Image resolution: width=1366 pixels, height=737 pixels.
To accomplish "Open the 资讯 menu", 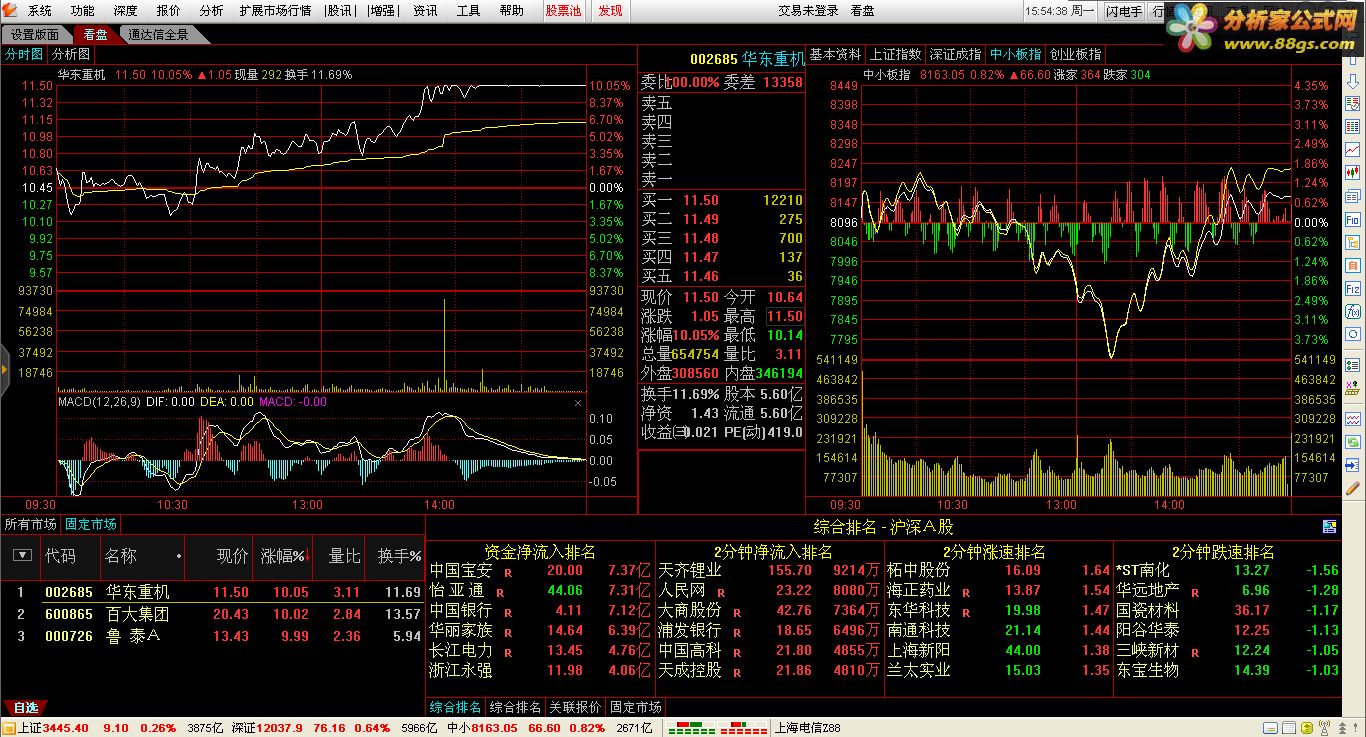I will pyautogui.click(x=425, y=11).
